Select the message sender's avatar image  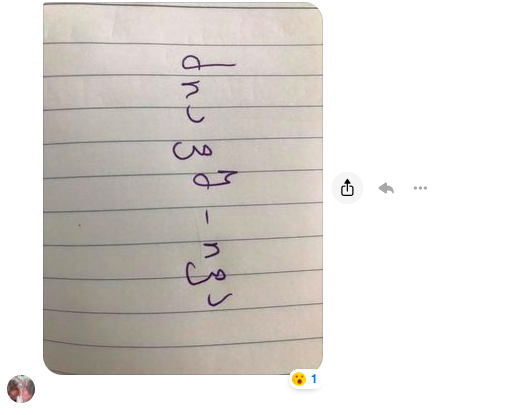(x=21, y=389)
